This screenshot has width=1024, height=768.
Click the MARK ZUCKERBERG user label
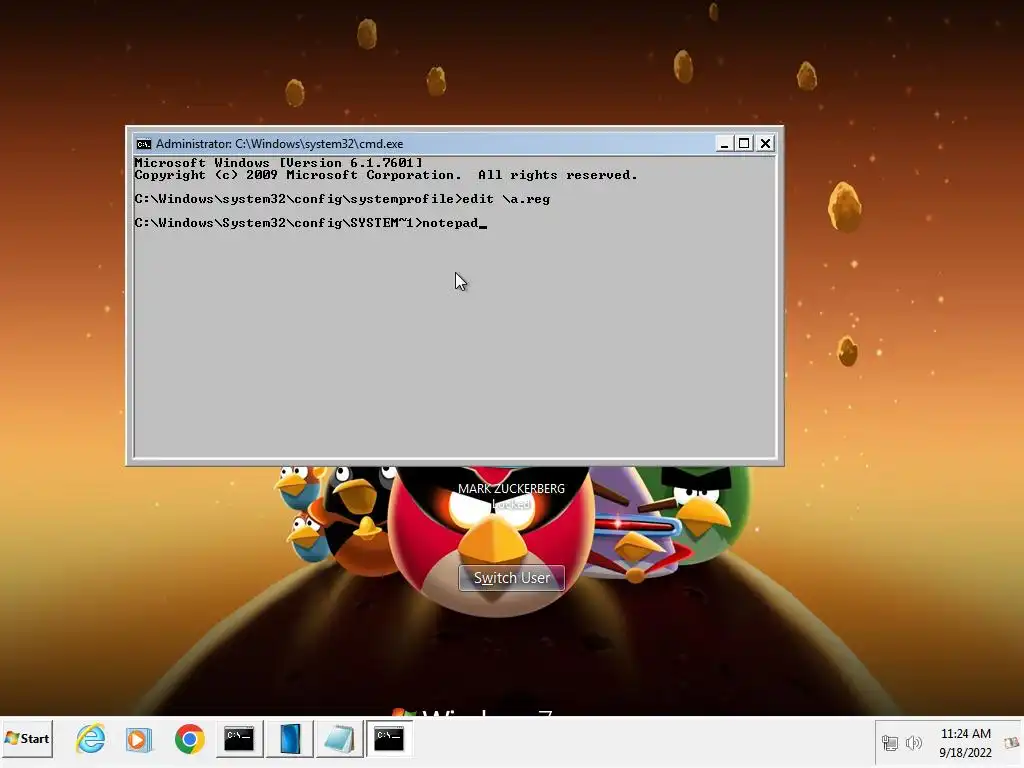(x=511, y=488)
